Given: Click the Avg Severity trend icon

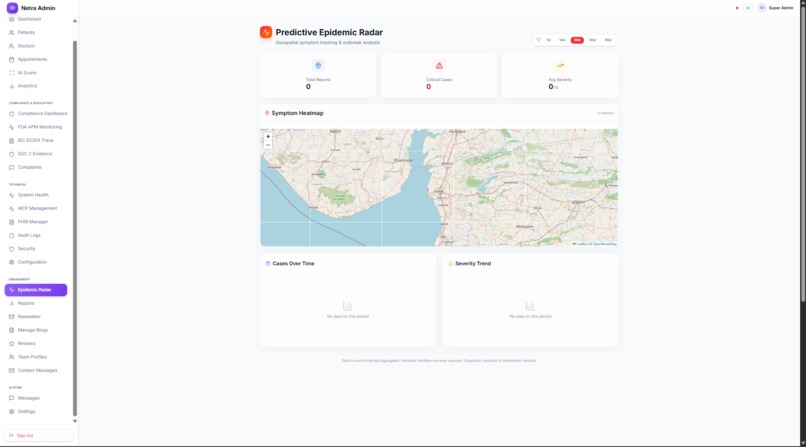Looking at the screenshot, I should pyautogui.click(x=560, y=65).
